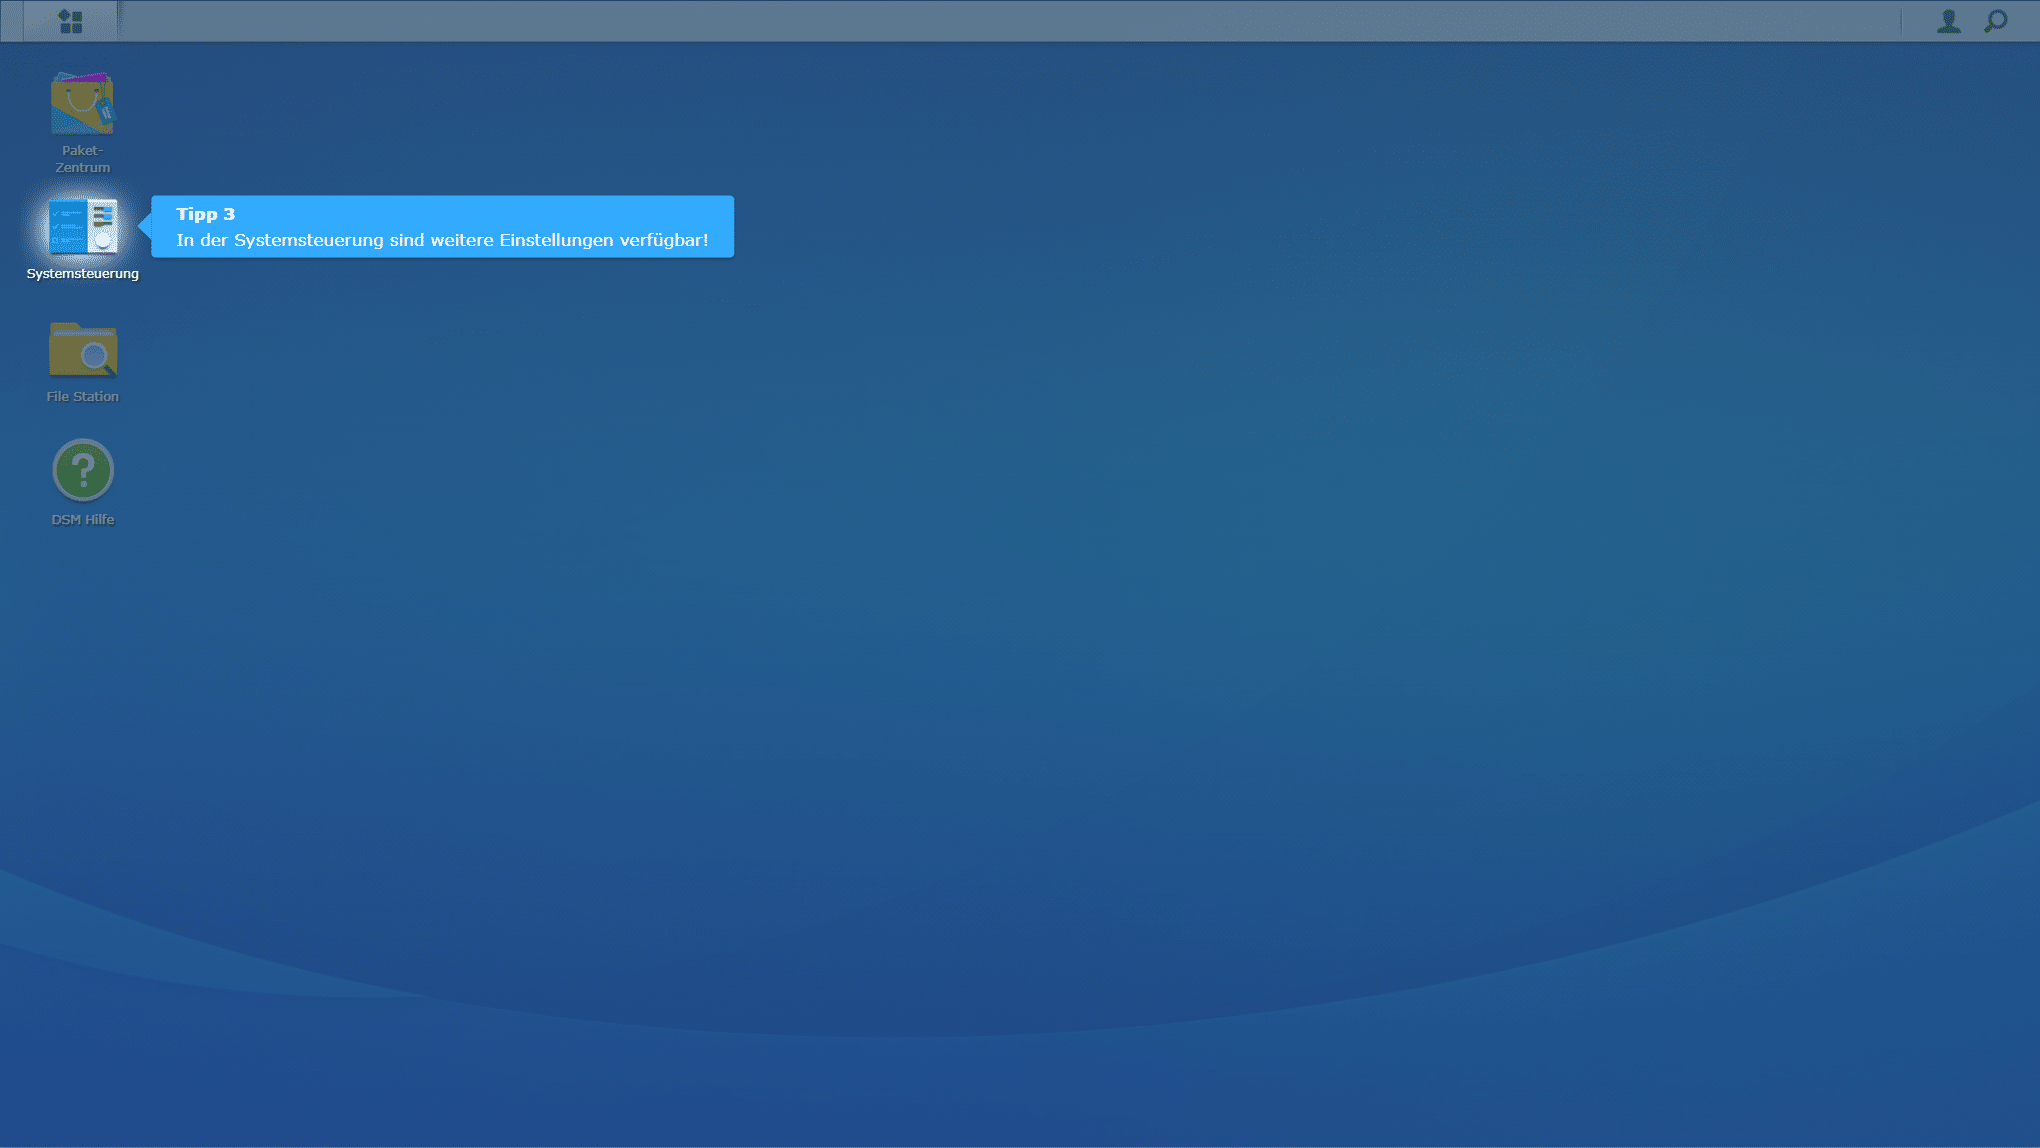Click the "Paket-Zentrum" text label
Viewport: 2040px width, 1148px height.
click(82, 159)
